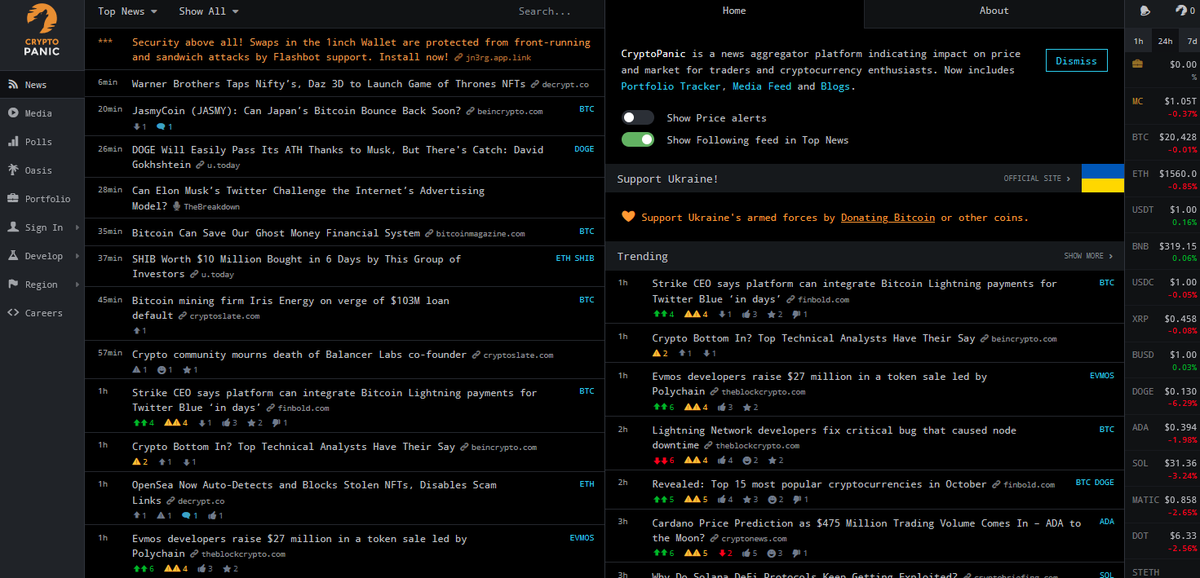
Task: Click the MATIC price row in ticker
Action: 1163,505
